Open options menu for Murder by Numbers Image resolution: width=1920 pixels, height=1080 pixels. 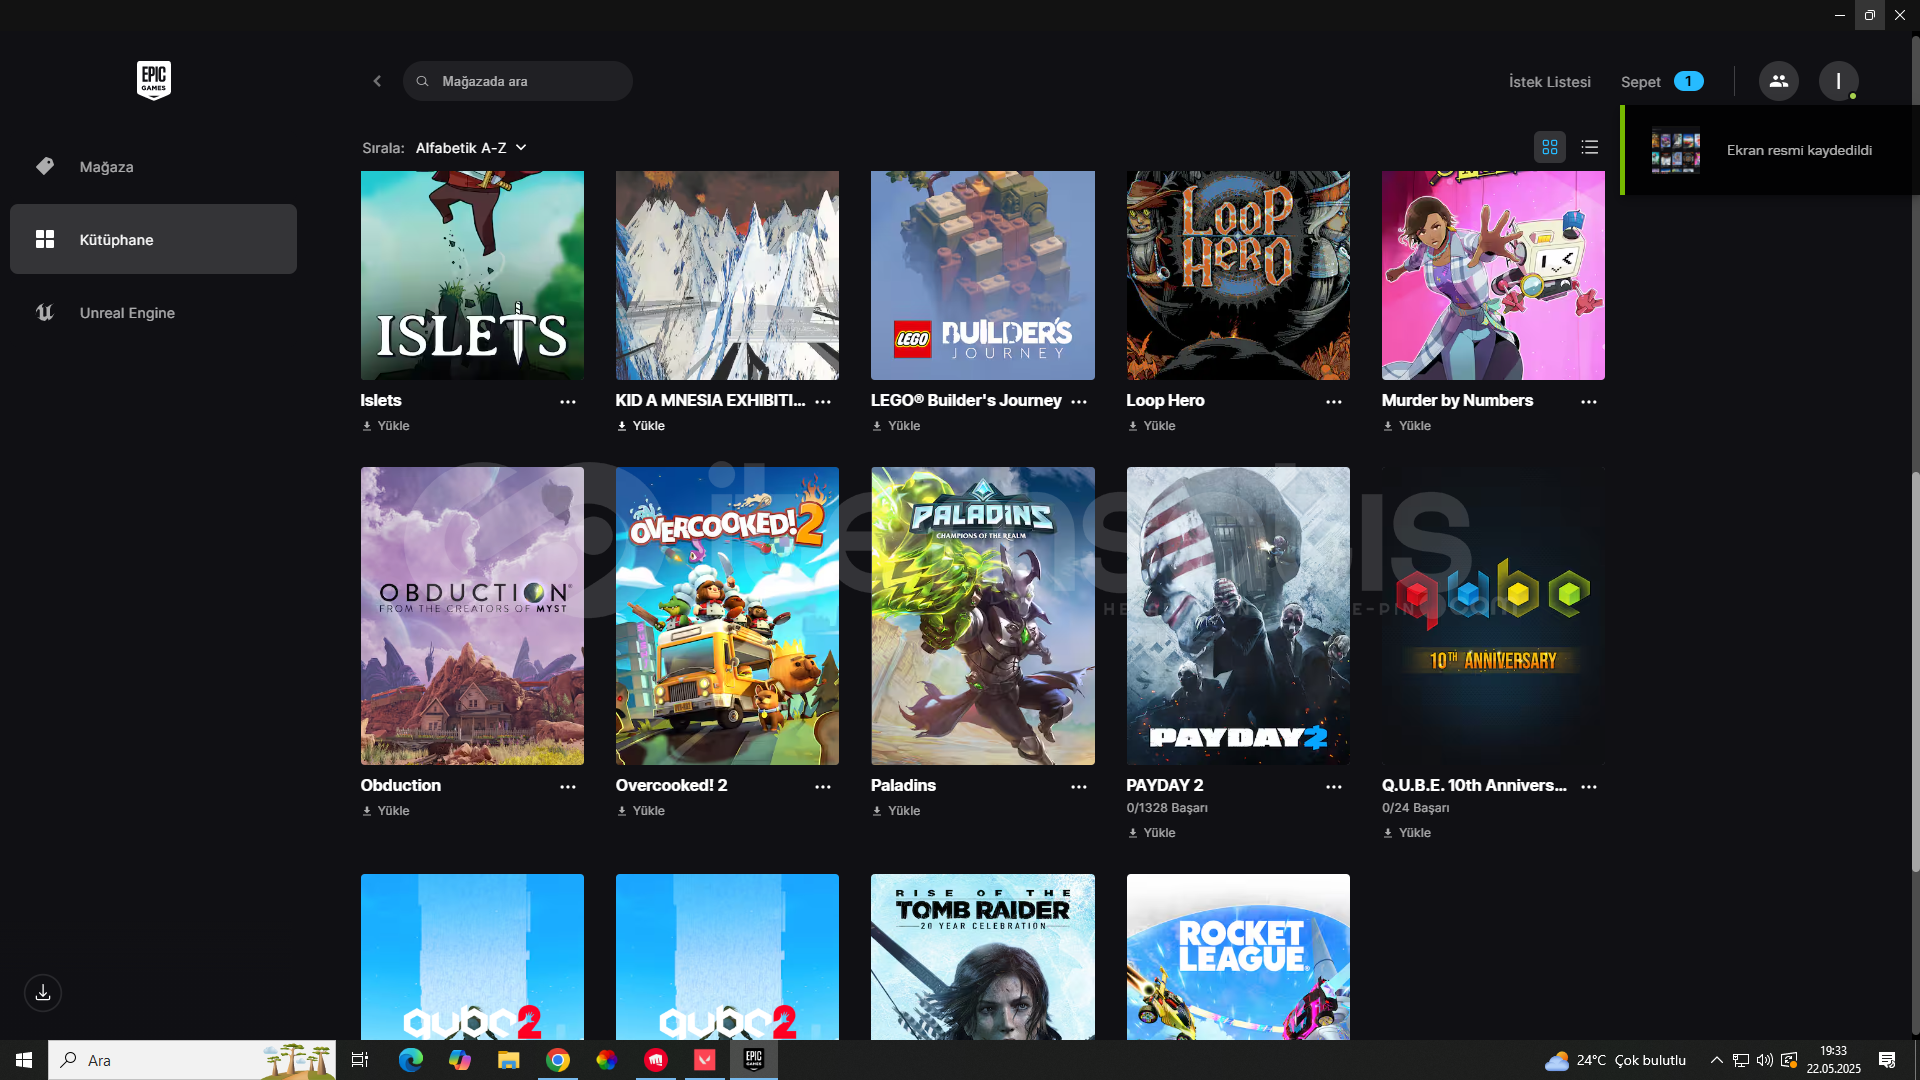click(x=1589, y=401)
